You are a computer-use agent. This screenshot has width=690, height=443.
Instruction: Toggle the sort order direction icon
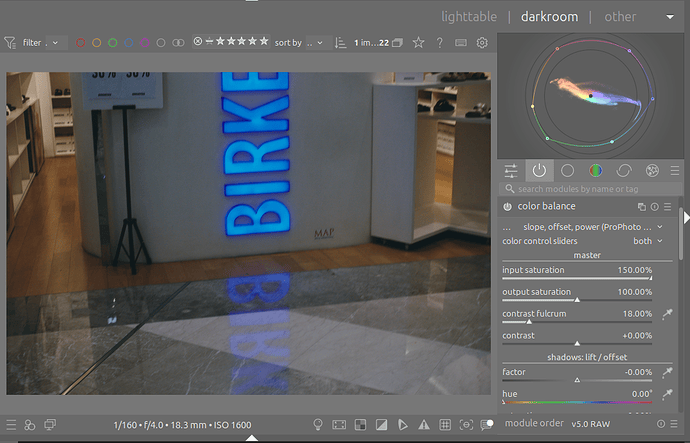point(340,43)
